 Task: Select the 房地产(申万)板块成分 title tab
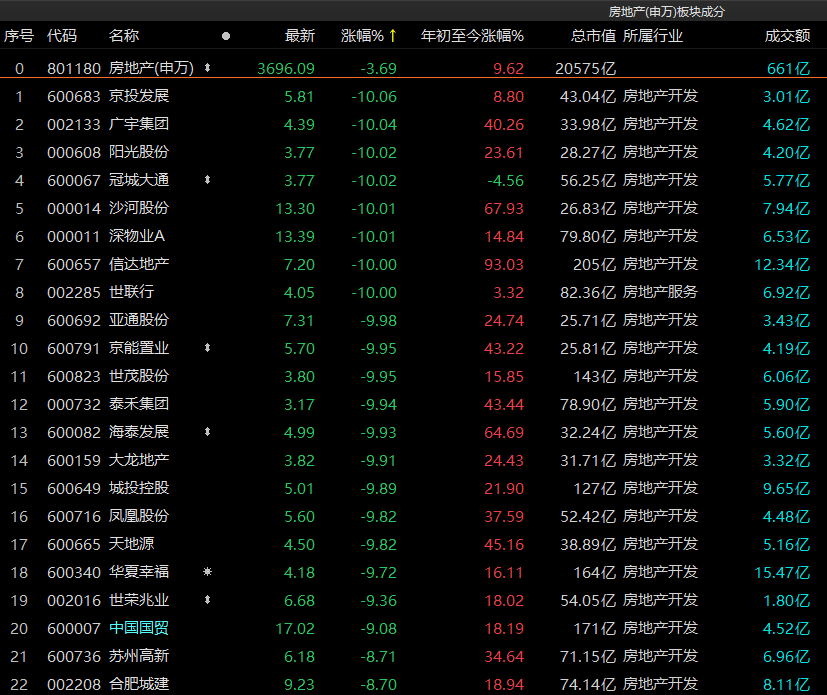pyautogui.click(x=666, y=12)
